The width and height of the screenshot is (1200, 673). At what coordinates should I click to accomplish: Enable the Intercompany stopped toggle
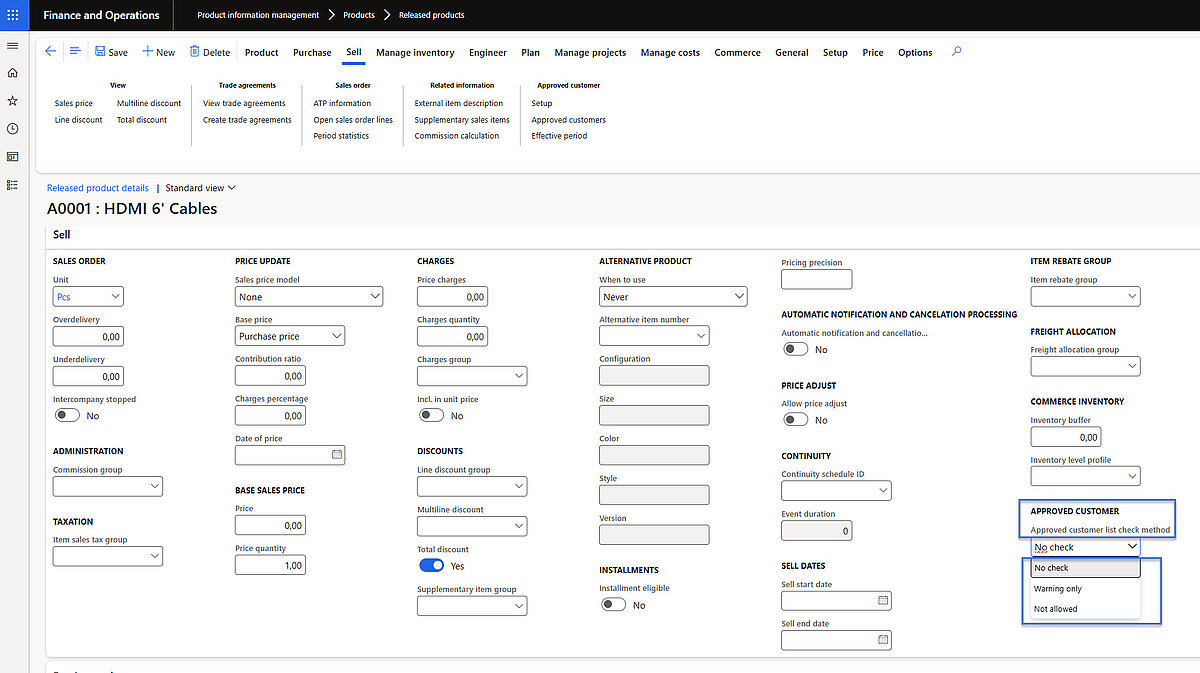coord(67,415)
